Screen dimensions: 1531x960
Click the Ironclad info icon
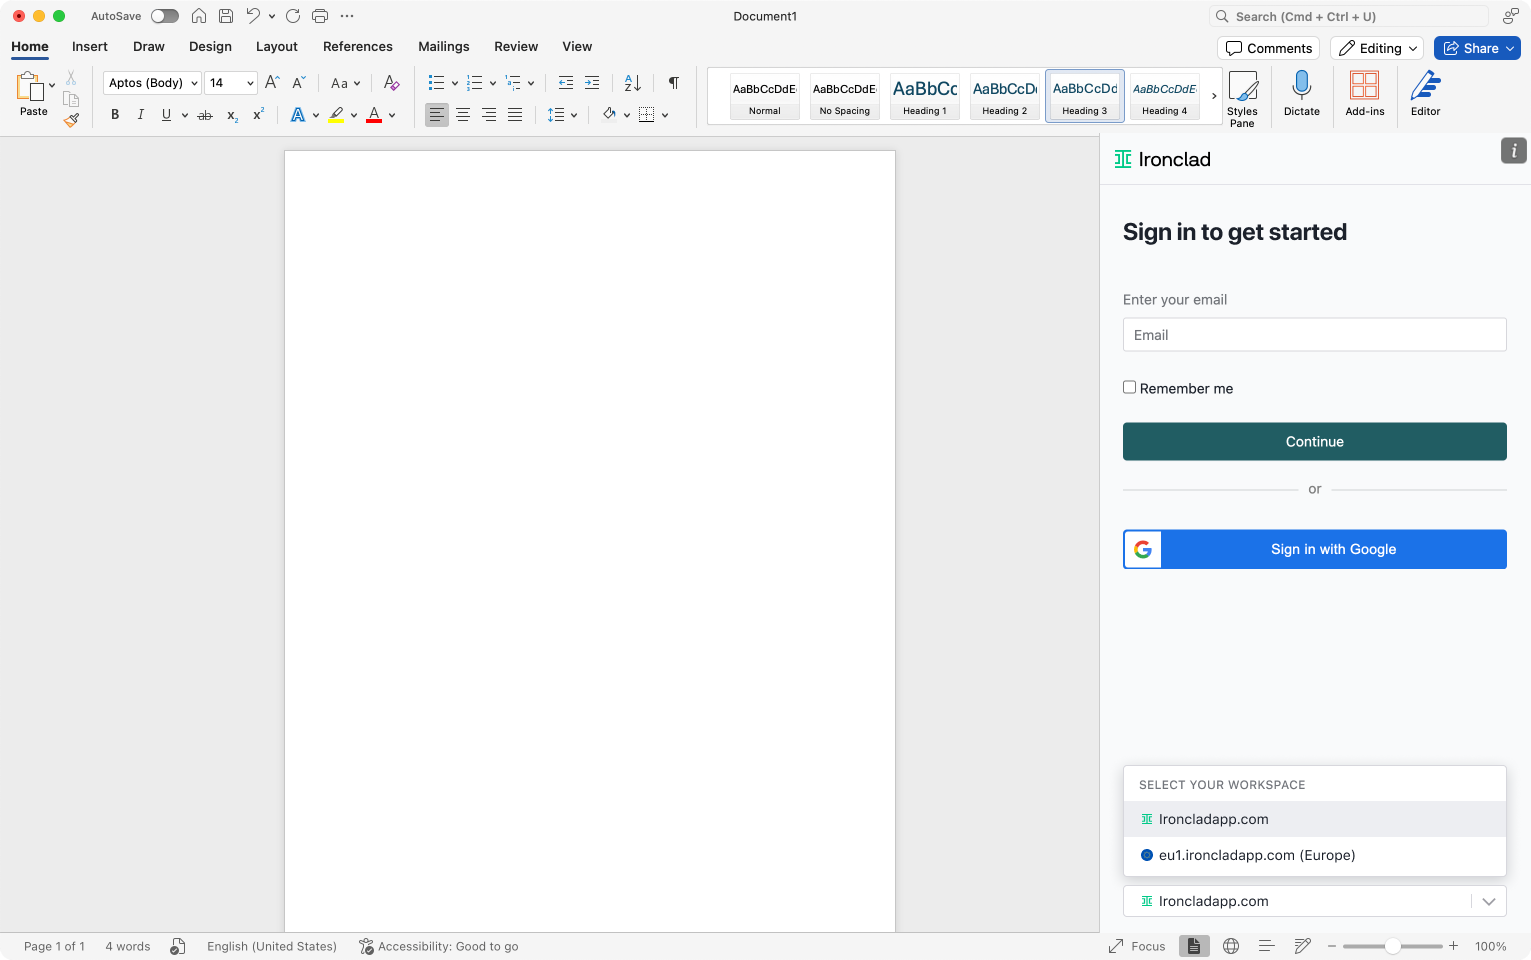click(x=1514, y=151)
